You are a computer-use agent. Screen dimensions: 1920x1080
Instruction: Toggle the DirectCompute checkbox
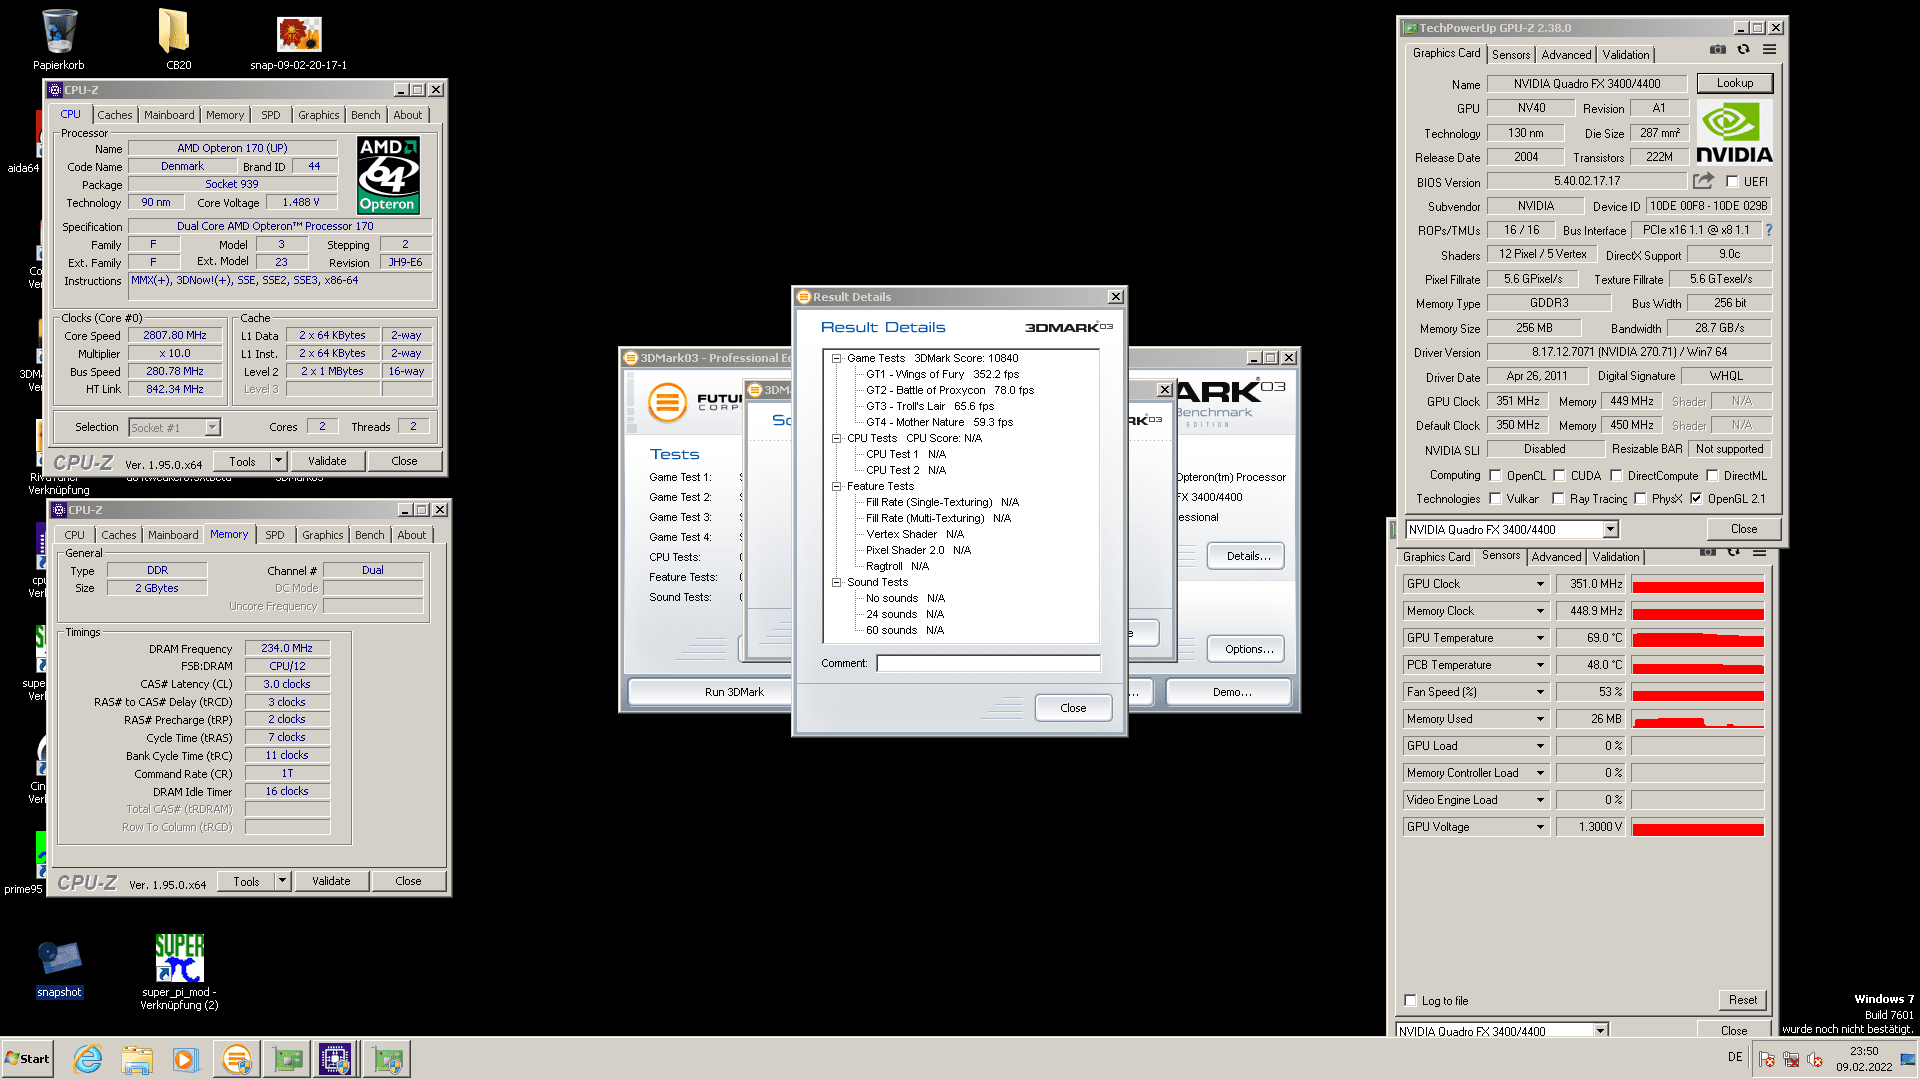click(x=1616, y=476)
